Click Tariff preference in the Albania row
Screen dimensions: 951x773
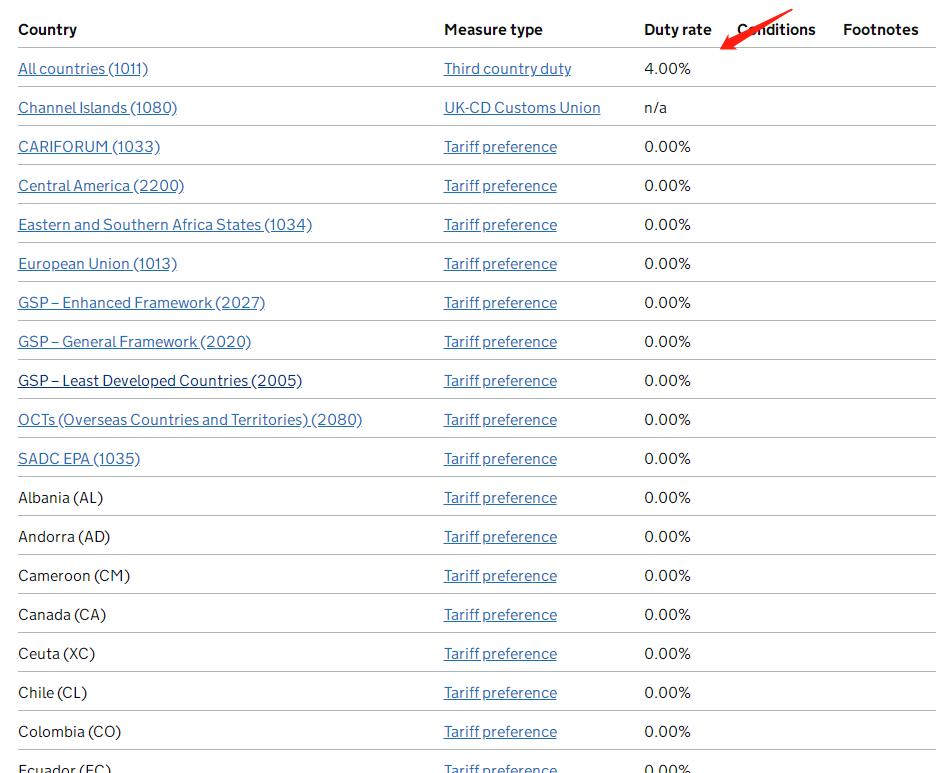click(500, 498)
